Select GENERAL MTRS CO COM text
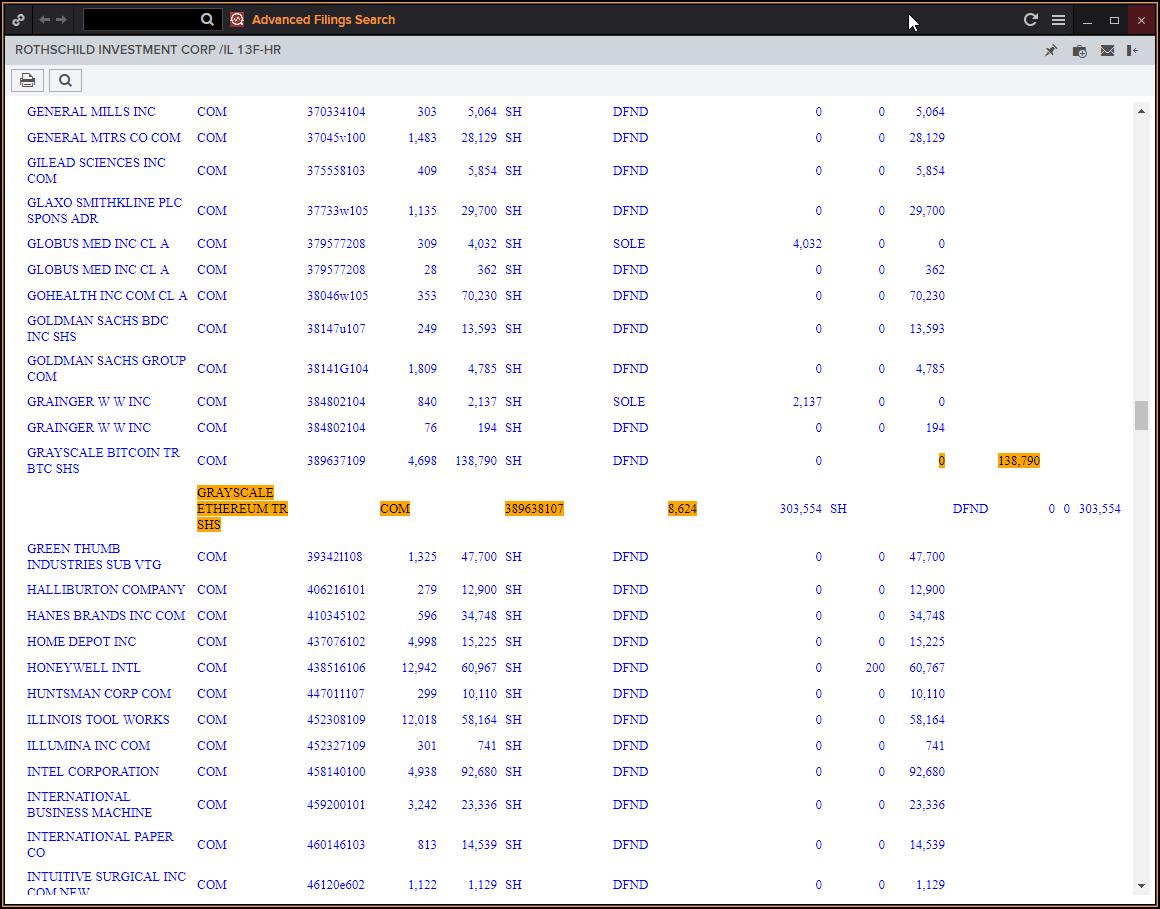The width and height of the screenshot is (1160, 909). coord(104,138)
